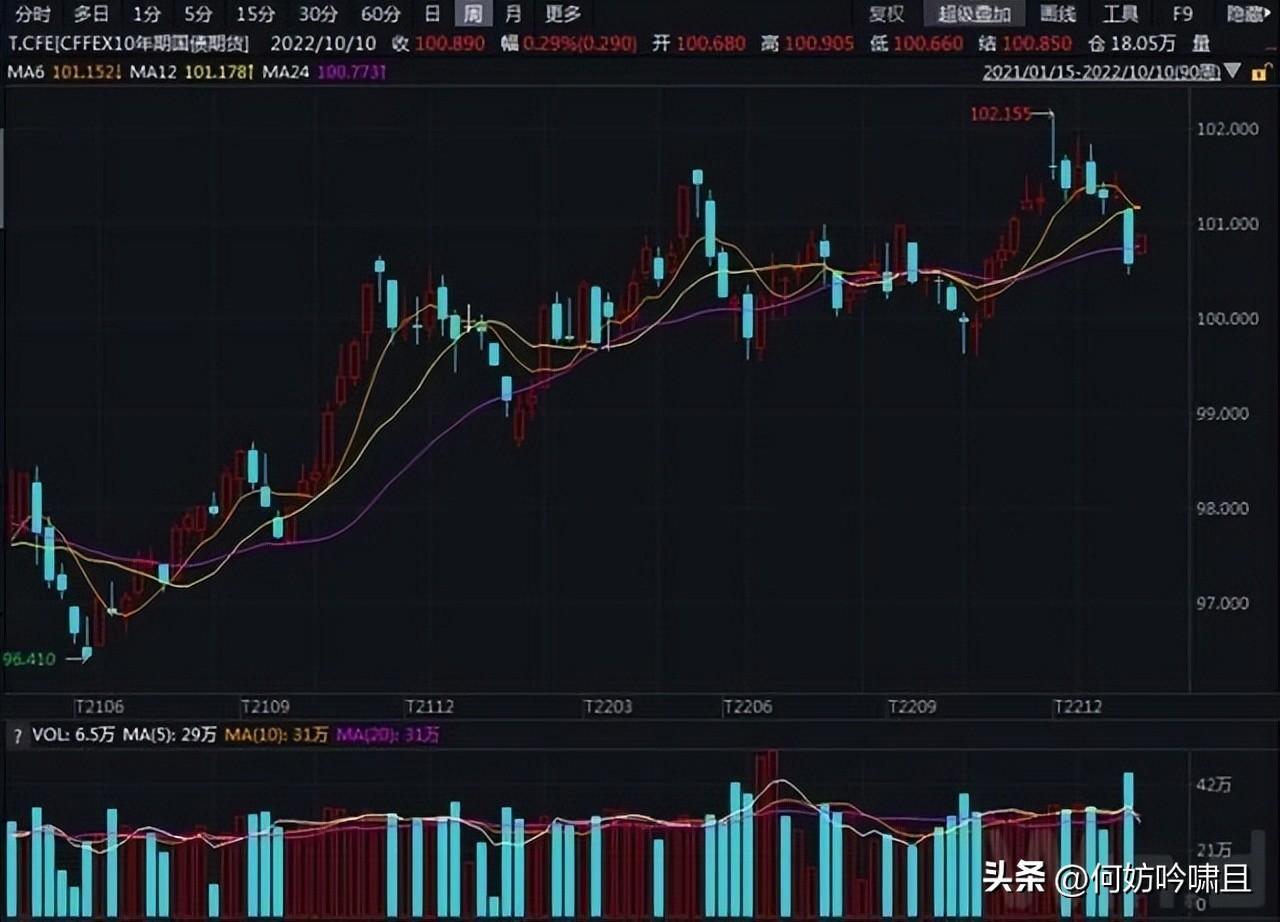Select the 月 monthly period tab
Screen dimensions: 1280x922
pyautogui.click(x=513, y=14)
